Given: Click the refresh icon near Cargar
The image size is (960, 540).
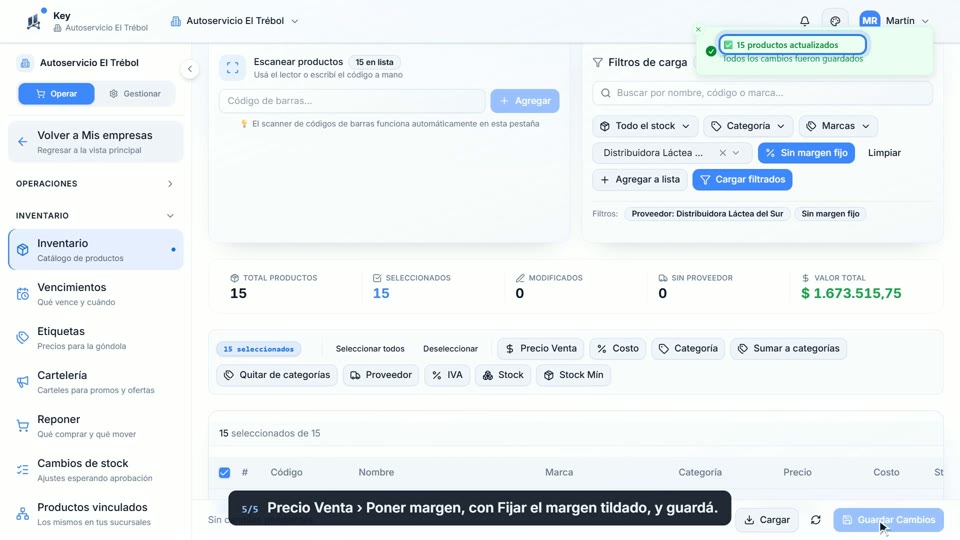Looking at the screenshot, I should pos(816,520).
